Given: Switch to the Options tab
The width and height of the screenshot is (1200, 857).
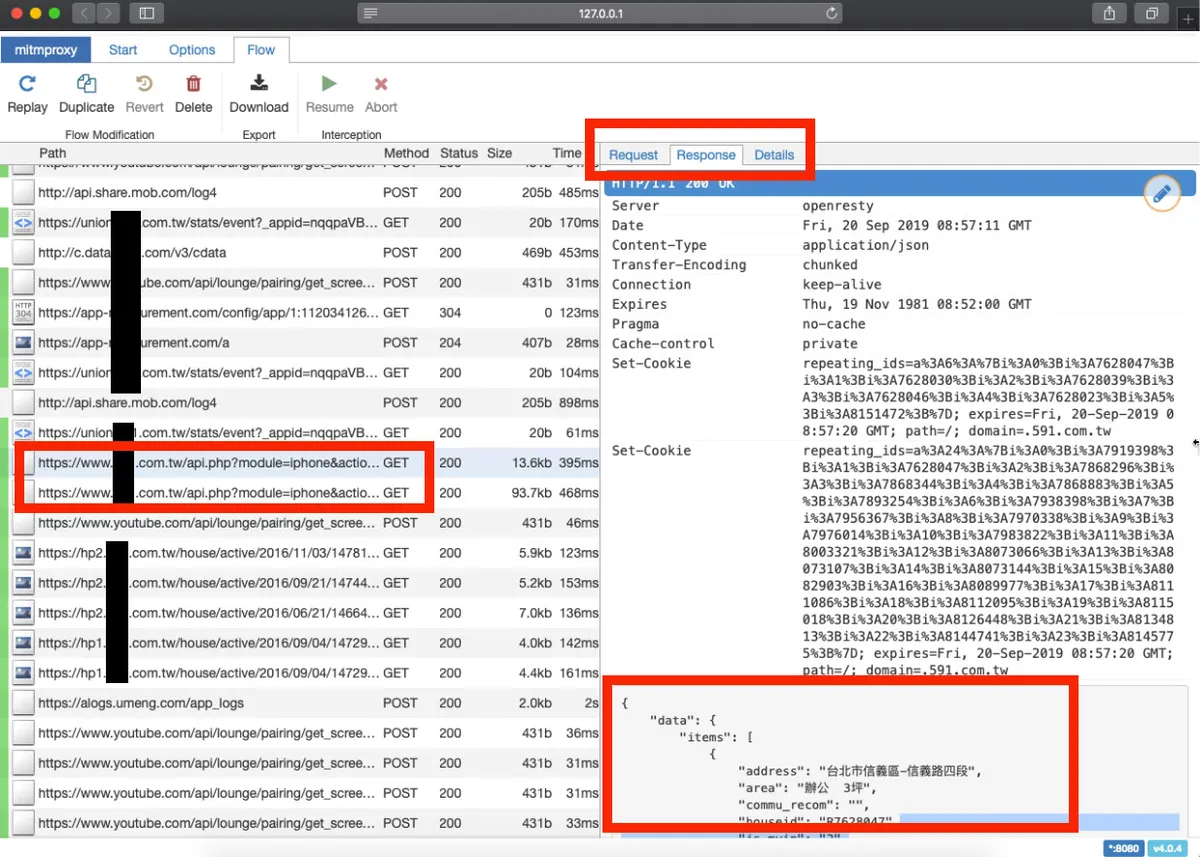Looking at the screenshot, I should point(191,49).
